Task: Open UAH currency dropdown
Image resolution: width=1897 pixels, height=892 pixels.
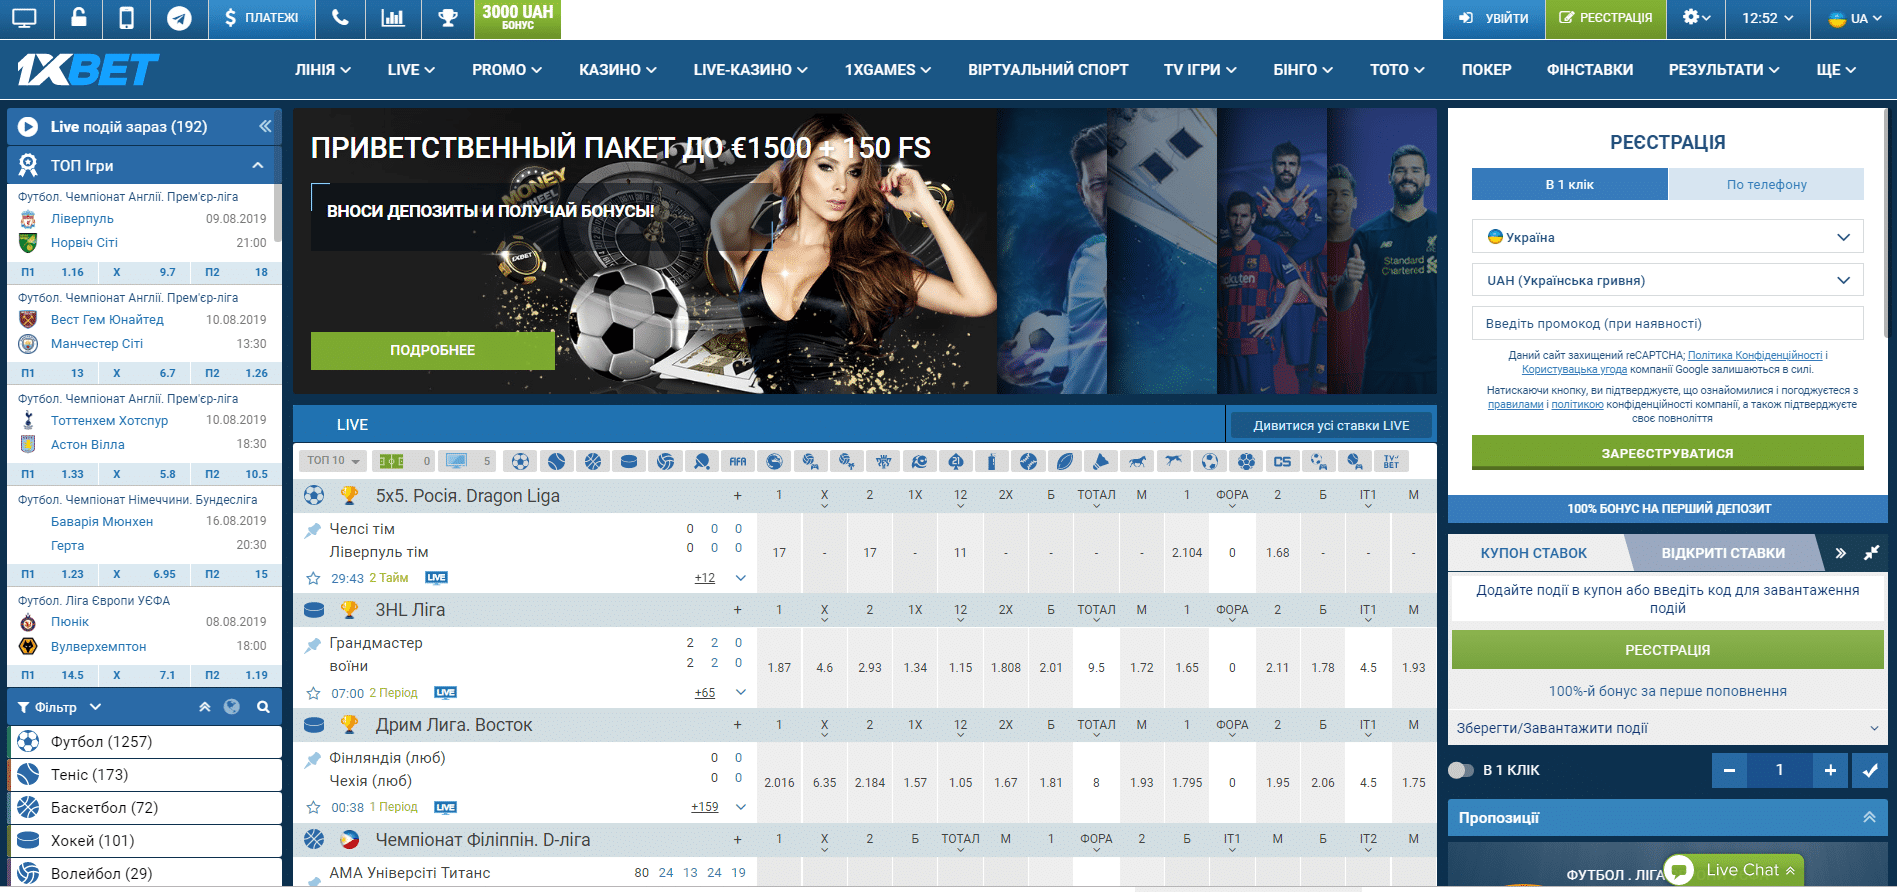Action: 1667,280
